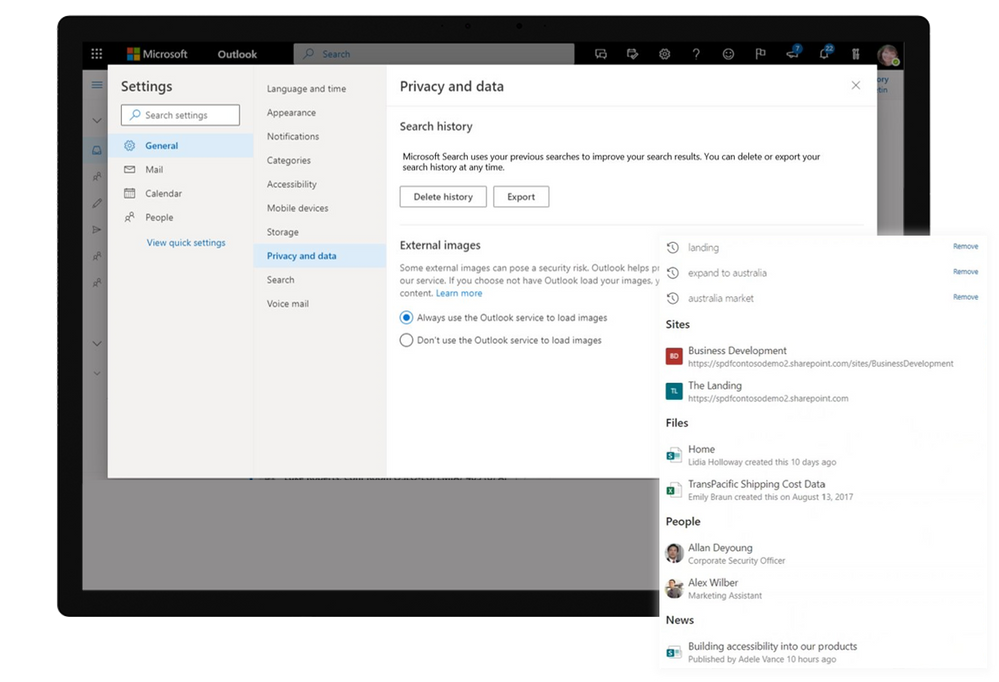The height and width of the screenshot is (682, 999).
Task: Select 'Always use the Outlook service to load images'
Action: 406,317
